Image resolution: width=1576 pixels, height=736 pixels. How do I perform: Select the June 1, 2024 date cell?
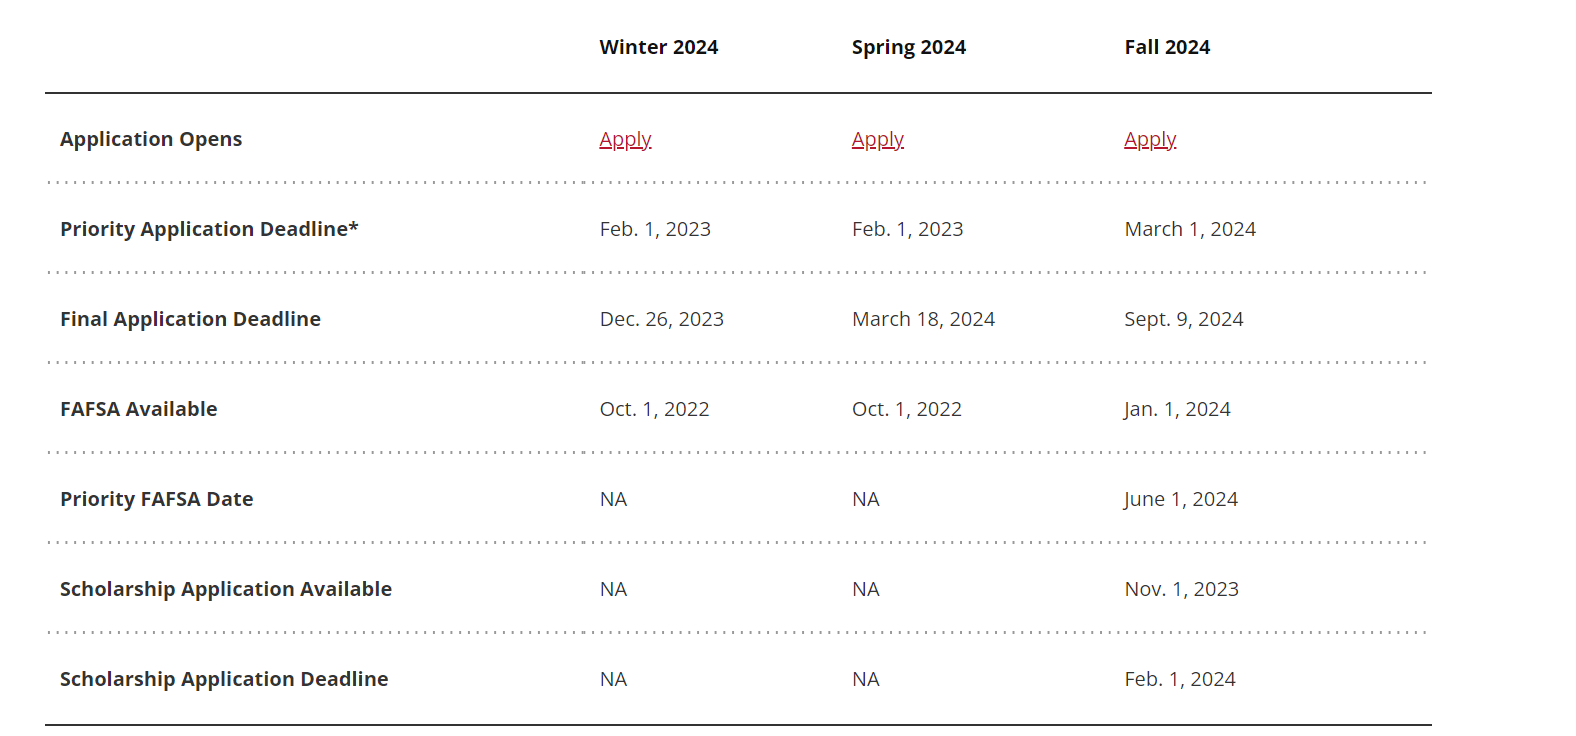[1181, 499]
